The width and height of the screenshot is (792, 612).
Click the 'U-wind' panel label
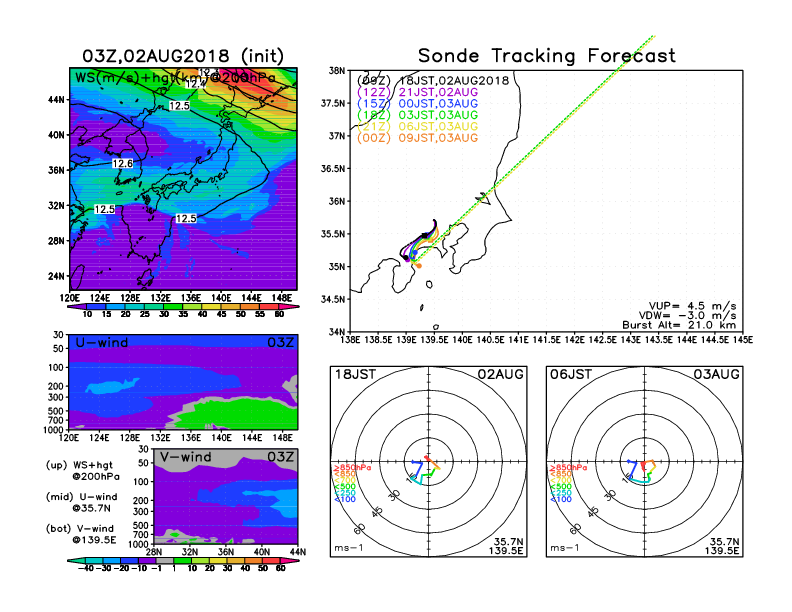pos(102,343)
